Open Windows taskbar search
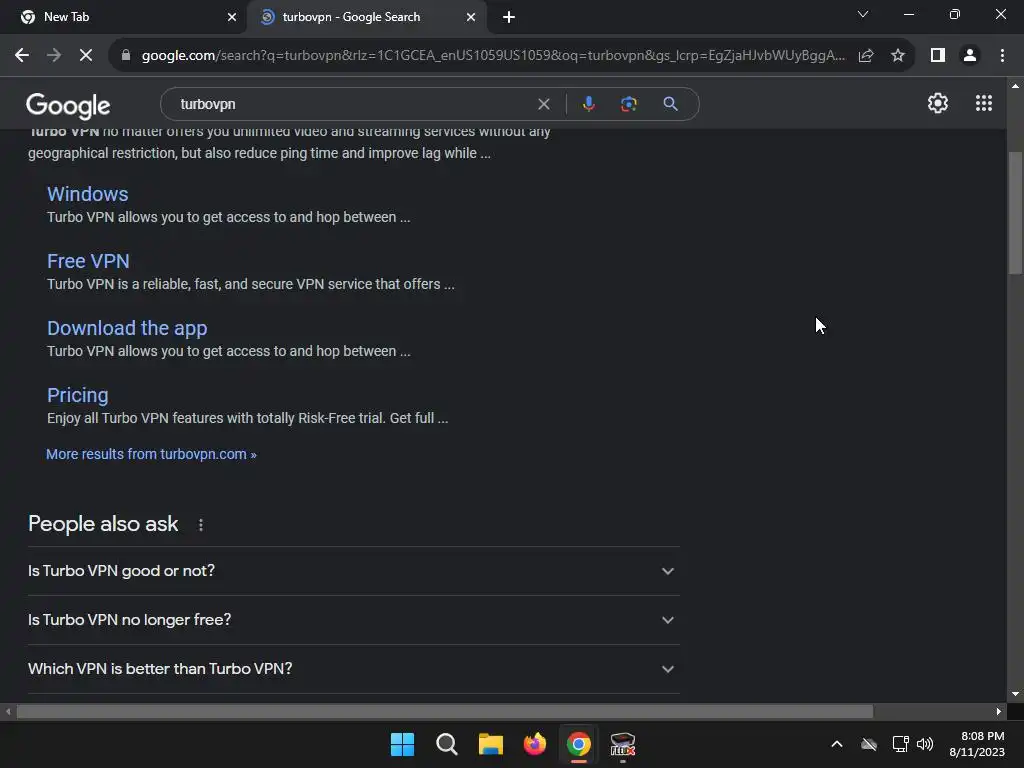Screen dimensions: 1024x768 click(x=447, y=744)
